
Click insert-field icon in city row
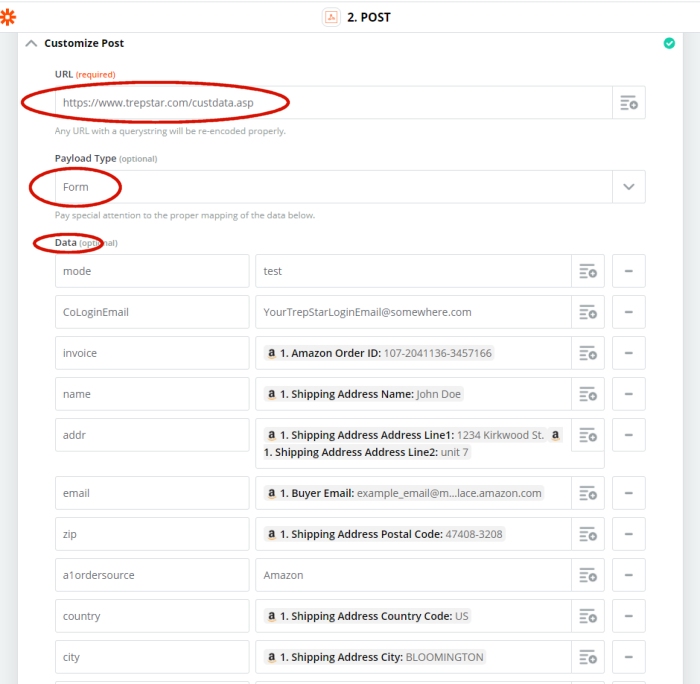(x=588, y=657)
